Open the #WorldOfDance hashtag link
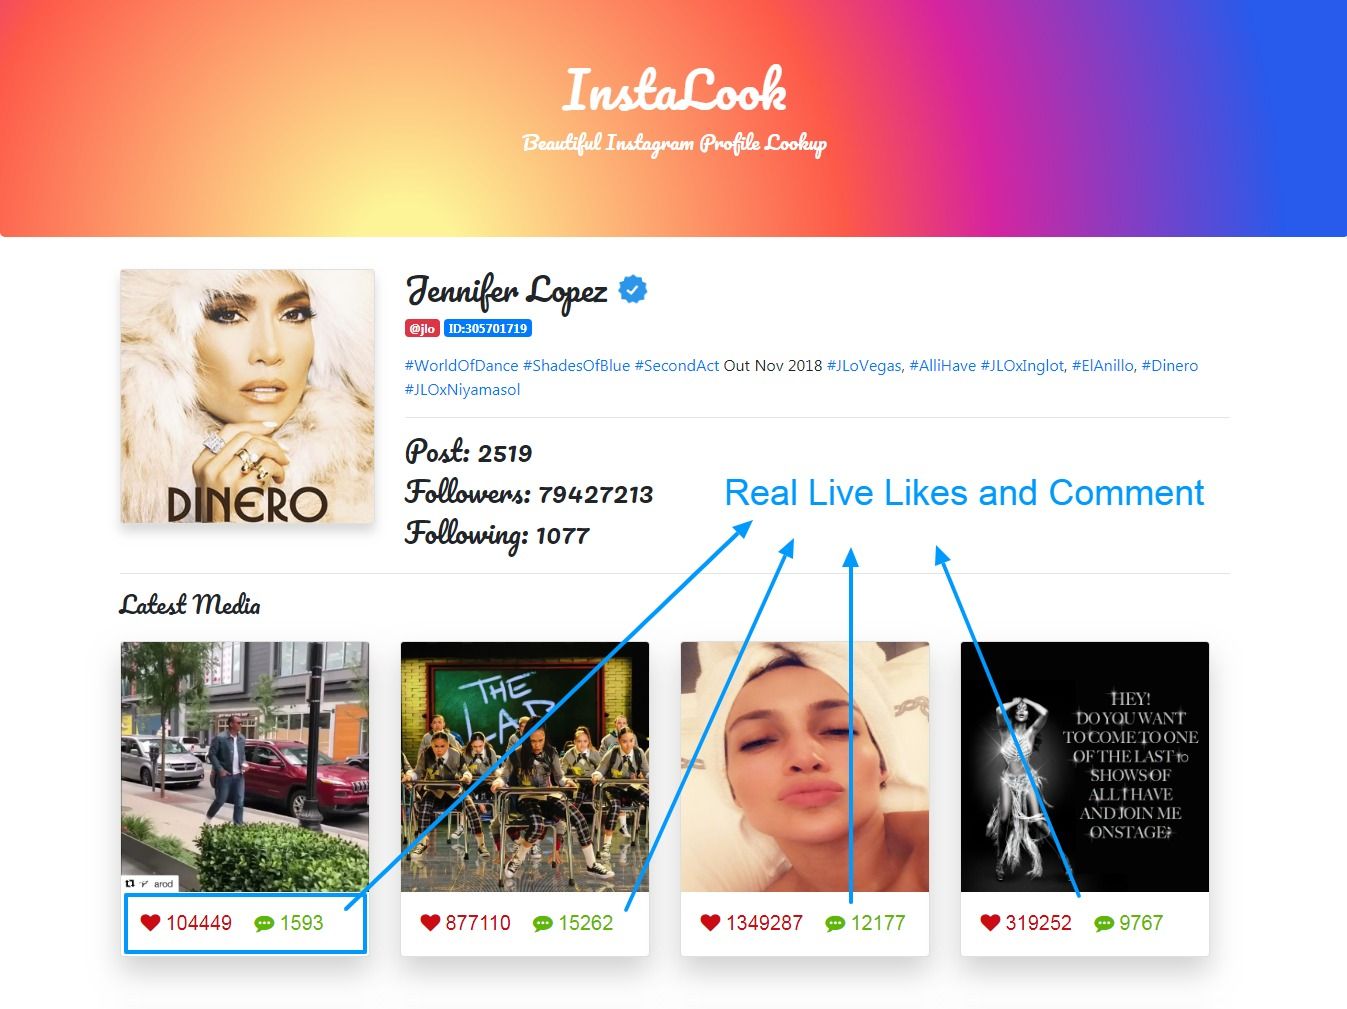Image resolution: width=1347 pixels, height=1009 pixels. point(461,365)
